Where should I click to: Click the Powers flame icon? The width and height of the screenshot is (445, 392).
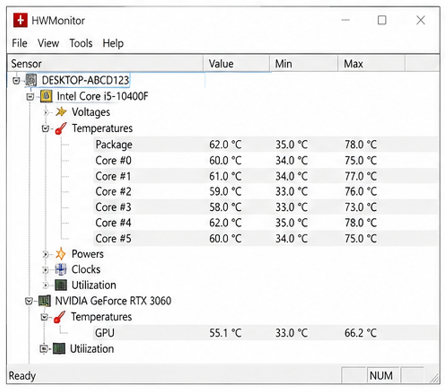(x=60, y=254)
